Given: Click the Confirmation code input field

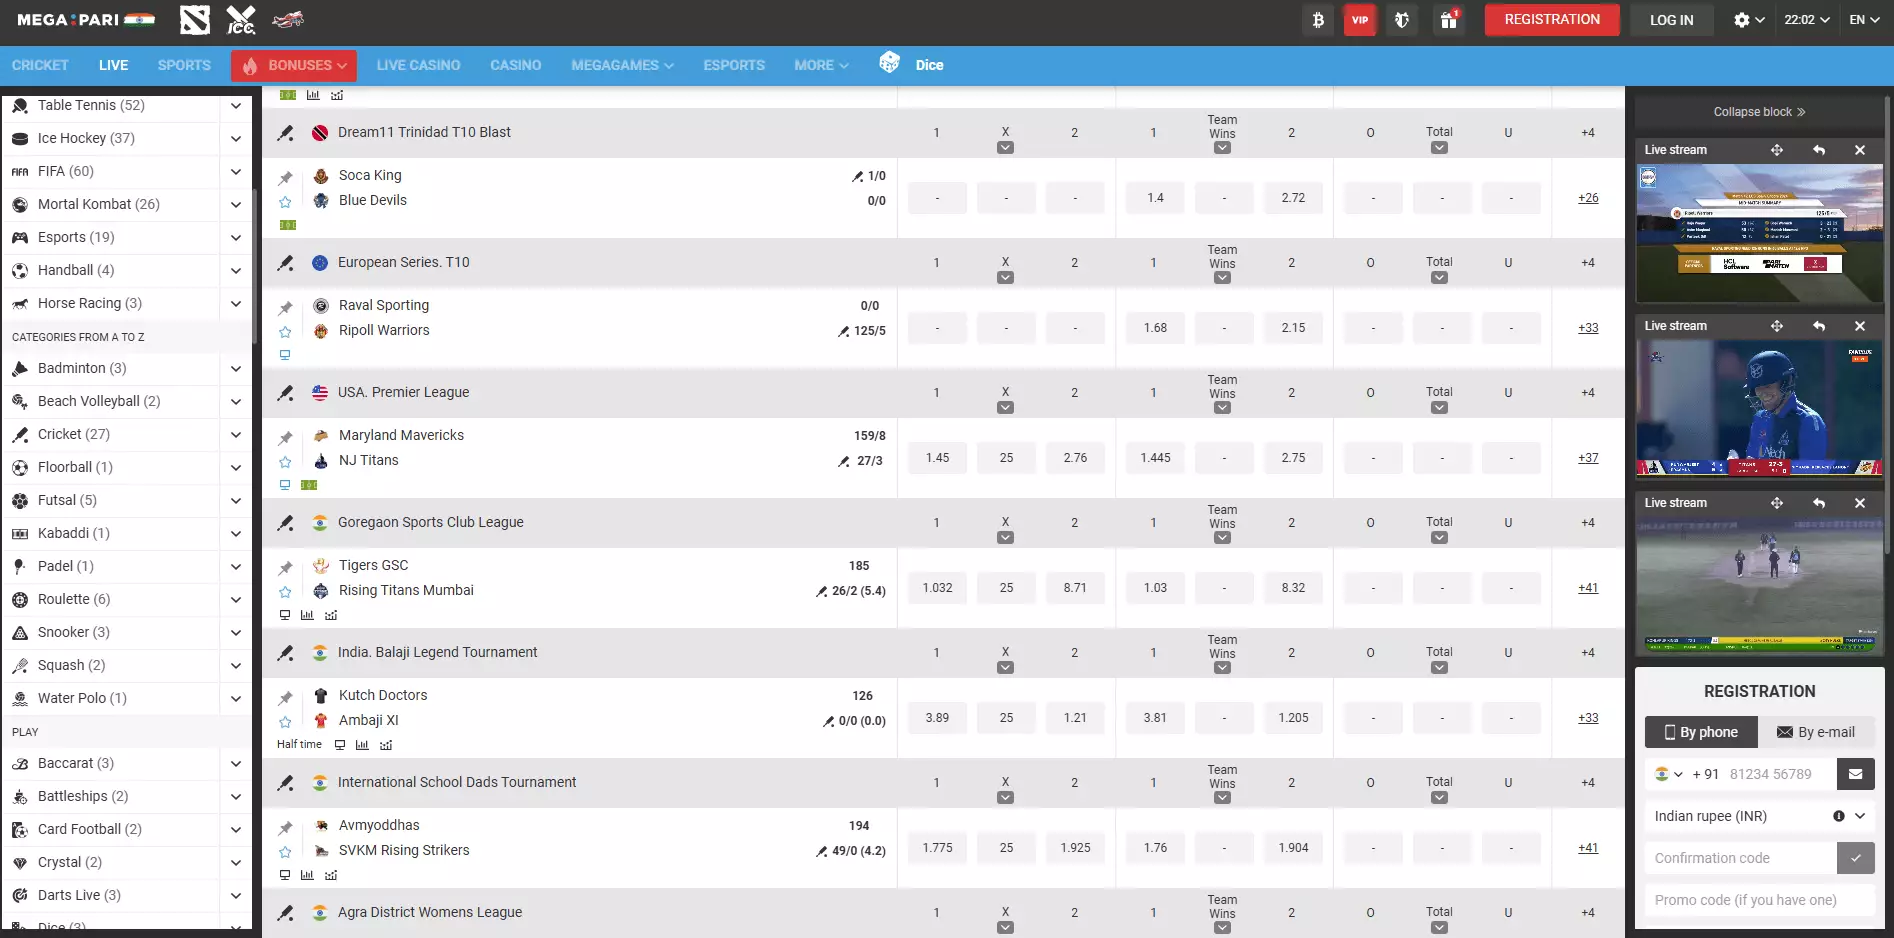Looking at the screenshot, I should point(1741,858).
